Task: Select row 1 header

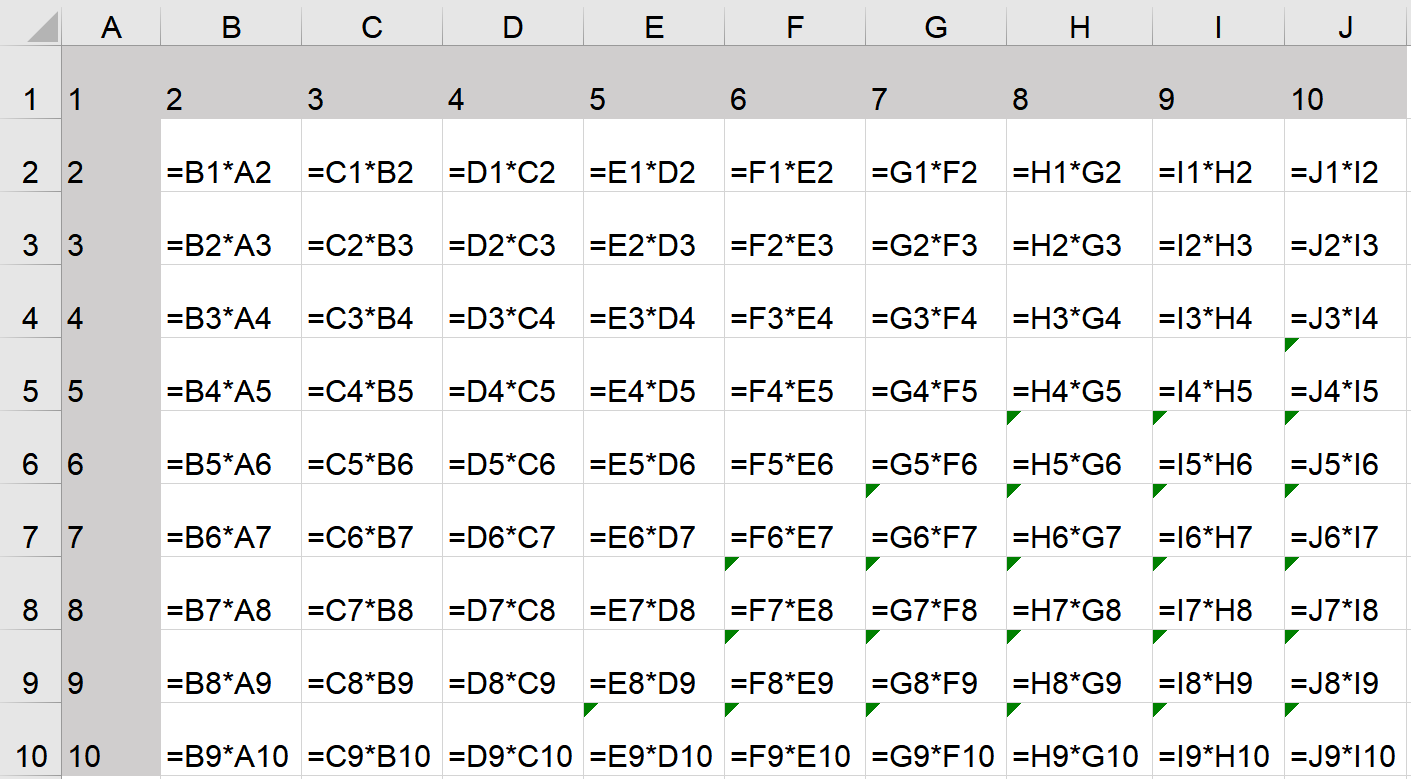Action: (x=30, y=82)
